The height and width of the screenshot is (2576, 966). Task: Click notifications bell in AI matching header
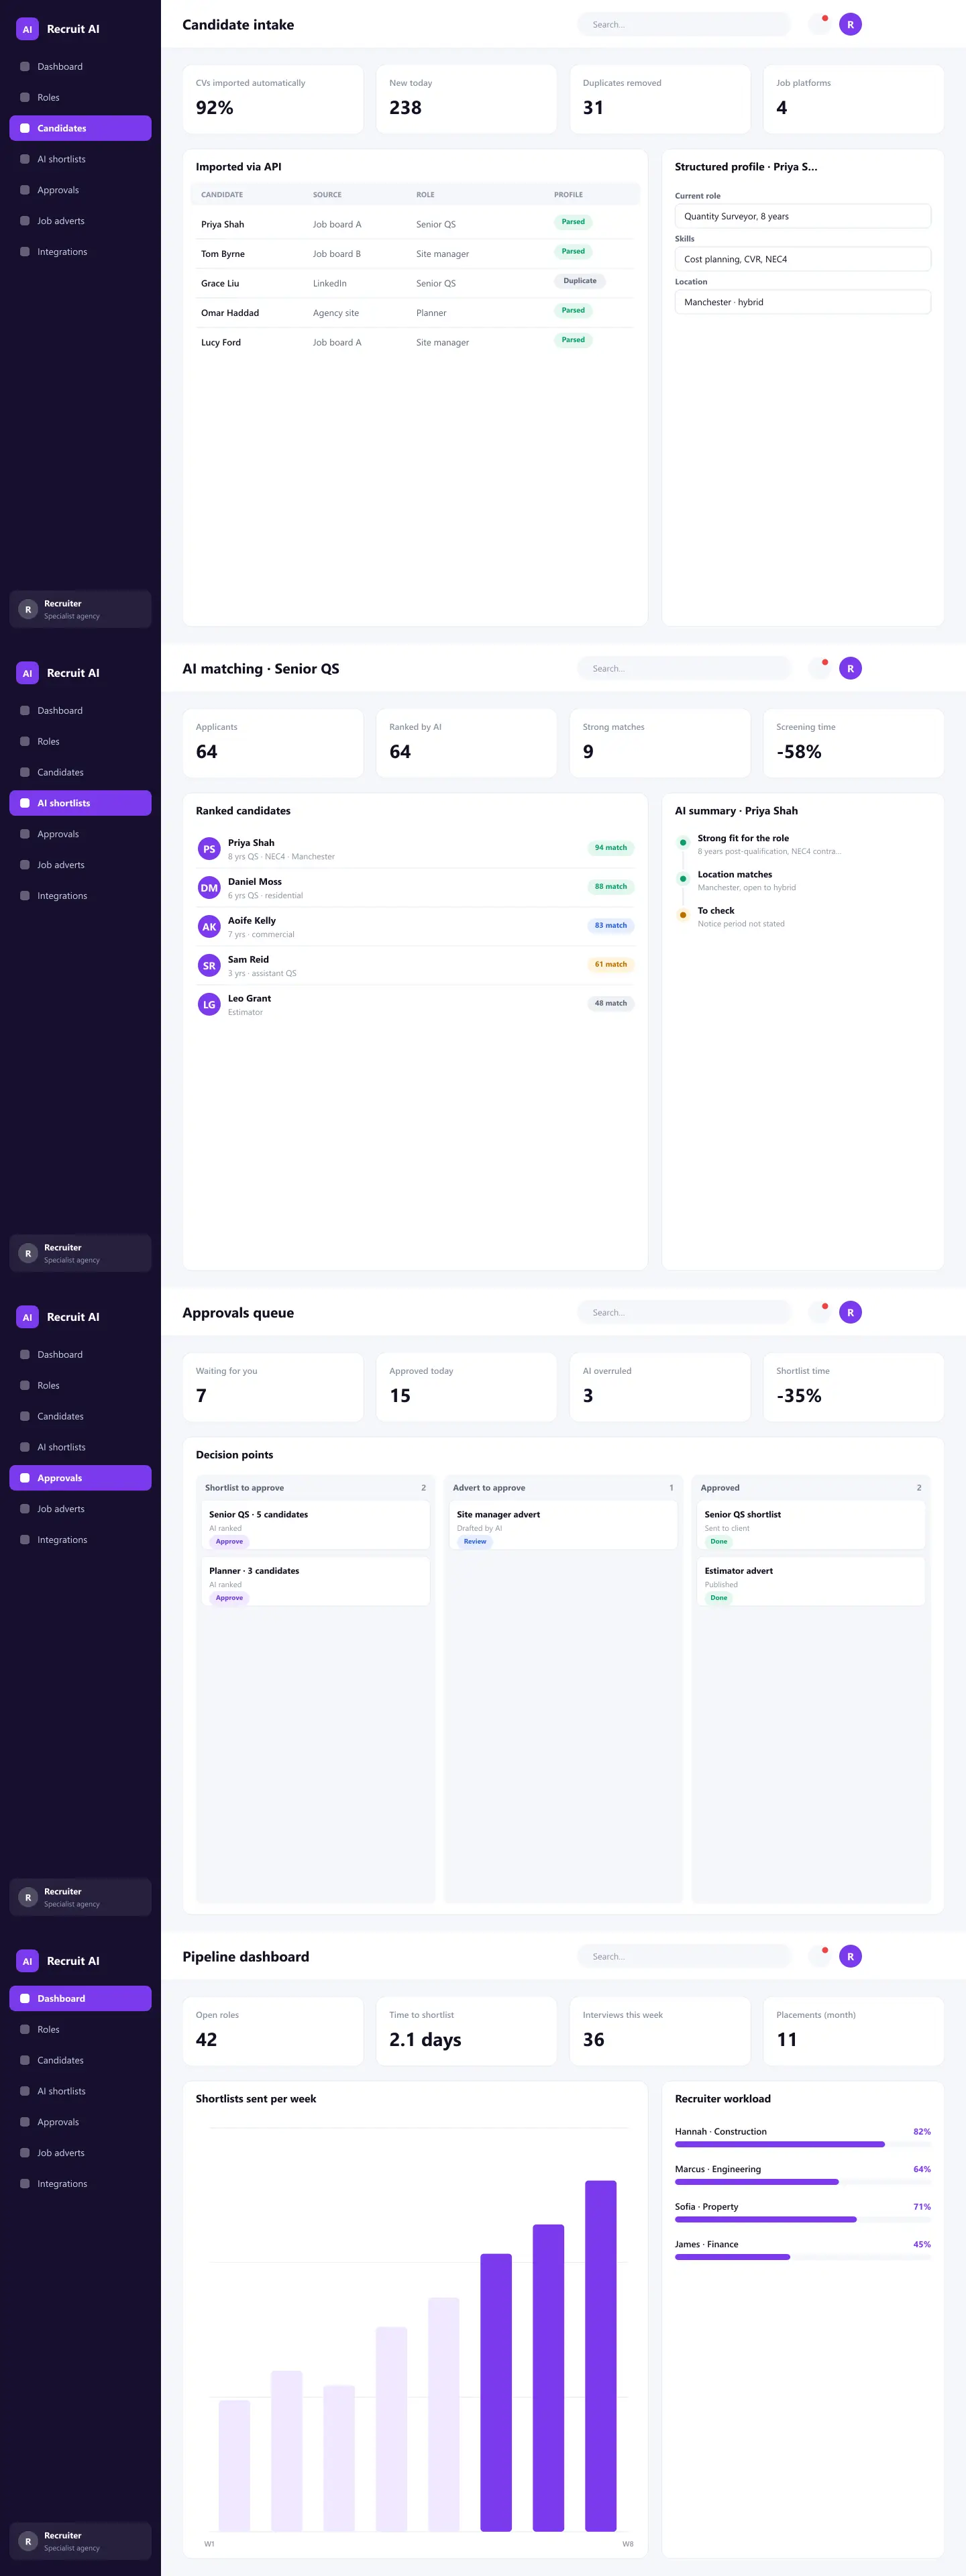(x=819, y=668)
